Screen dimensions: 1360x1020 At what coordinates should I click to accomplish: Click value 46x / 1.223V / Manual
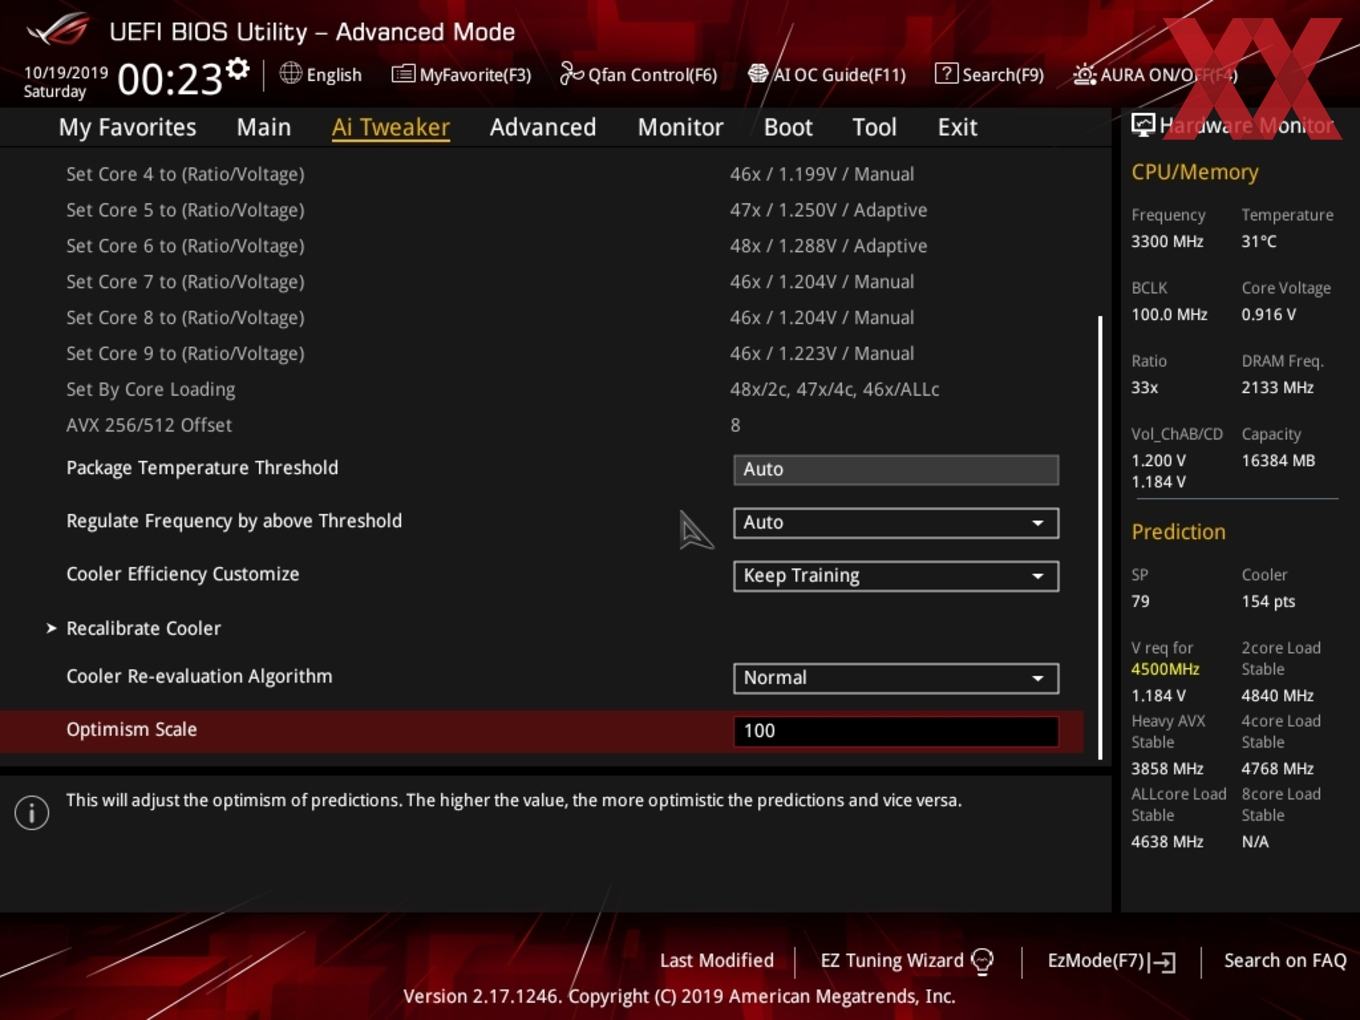[x=822, y=353]
